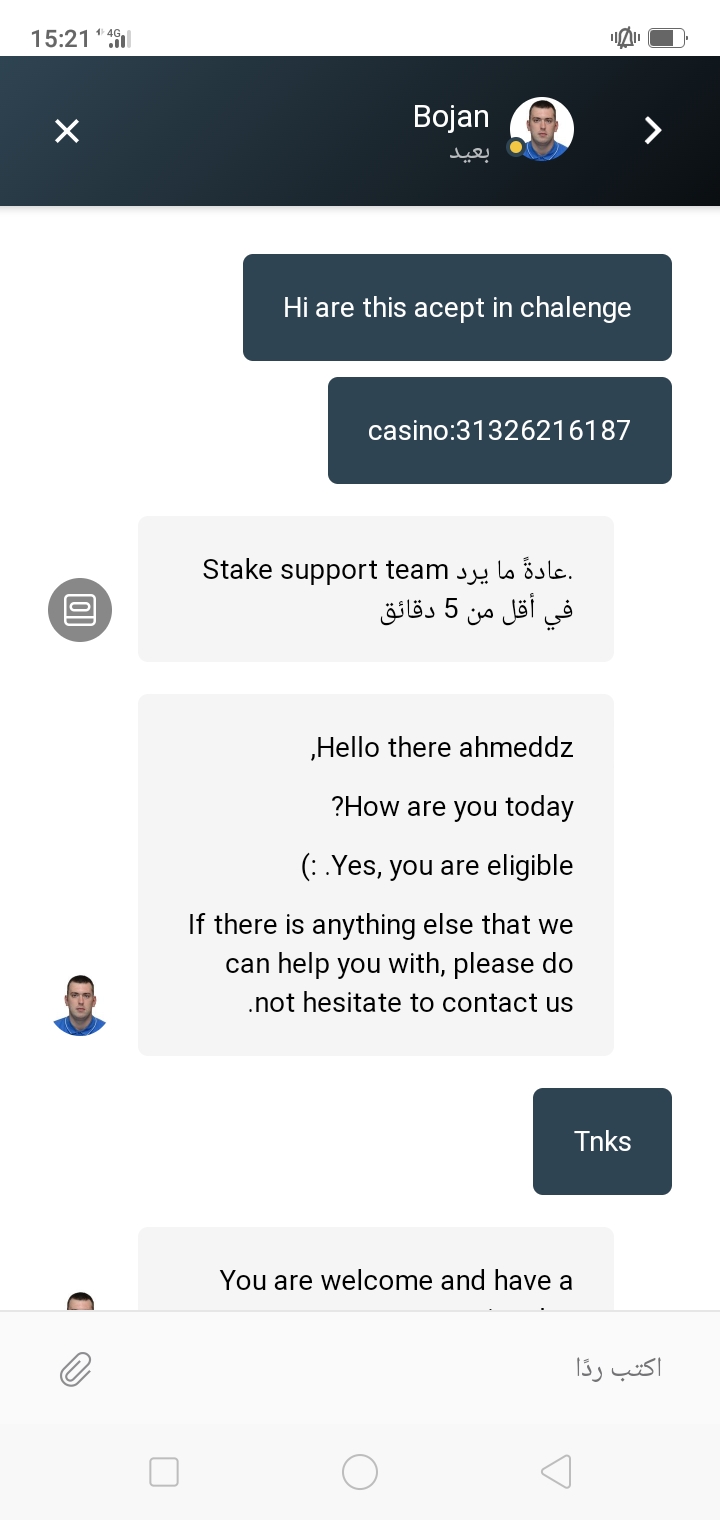The image size is (720, 1520).
Task: Attach a file with the paperclip icon
Action: coord(76,1369)
